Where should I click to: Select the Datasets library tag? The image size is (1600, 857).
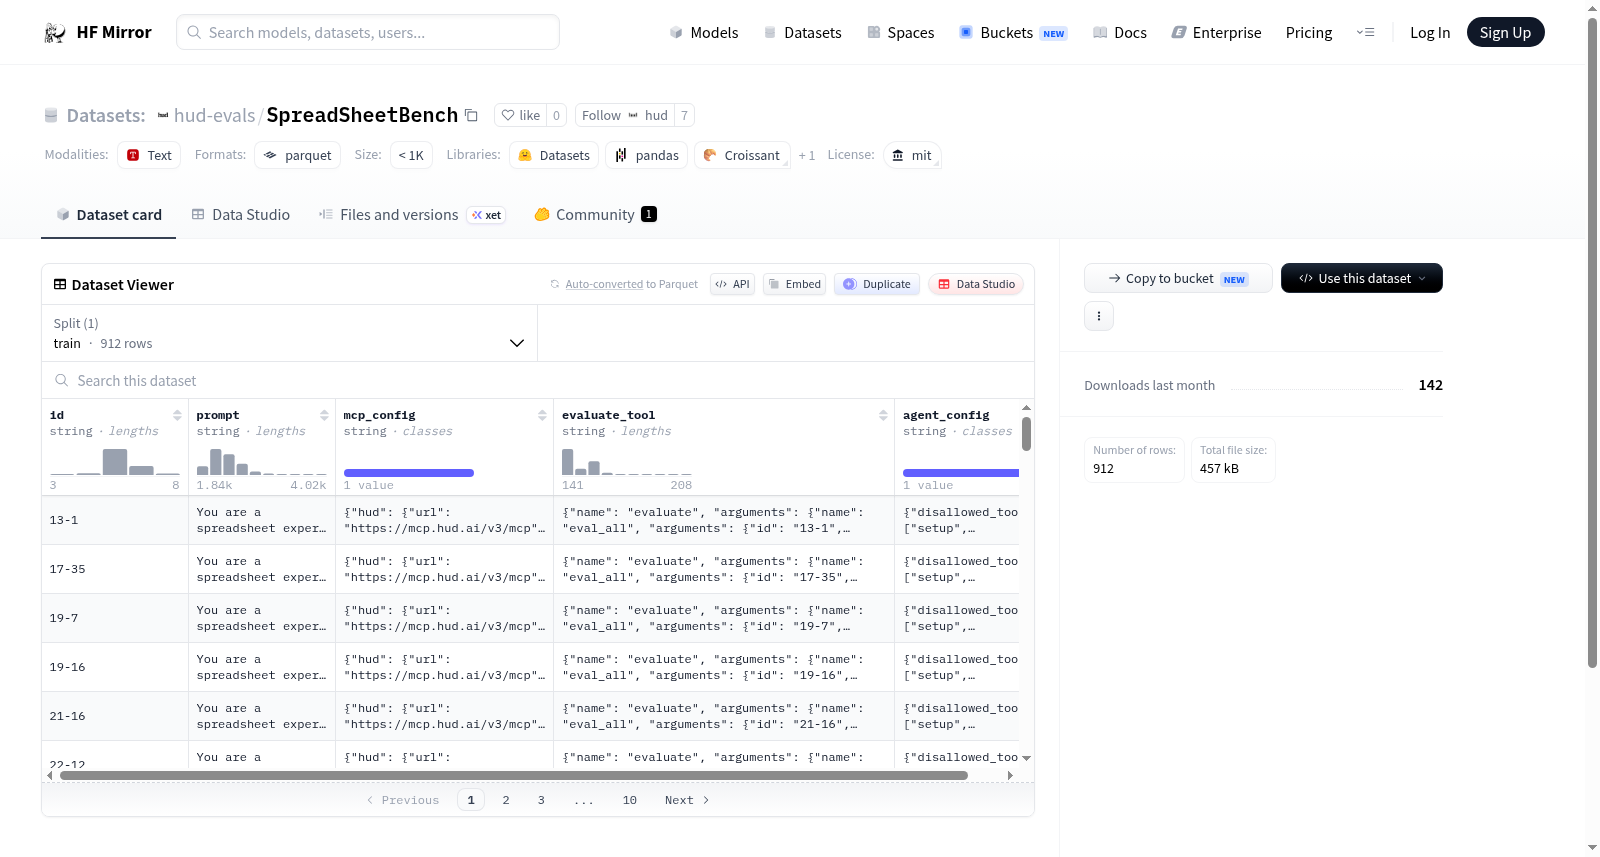tap(554, 155)
